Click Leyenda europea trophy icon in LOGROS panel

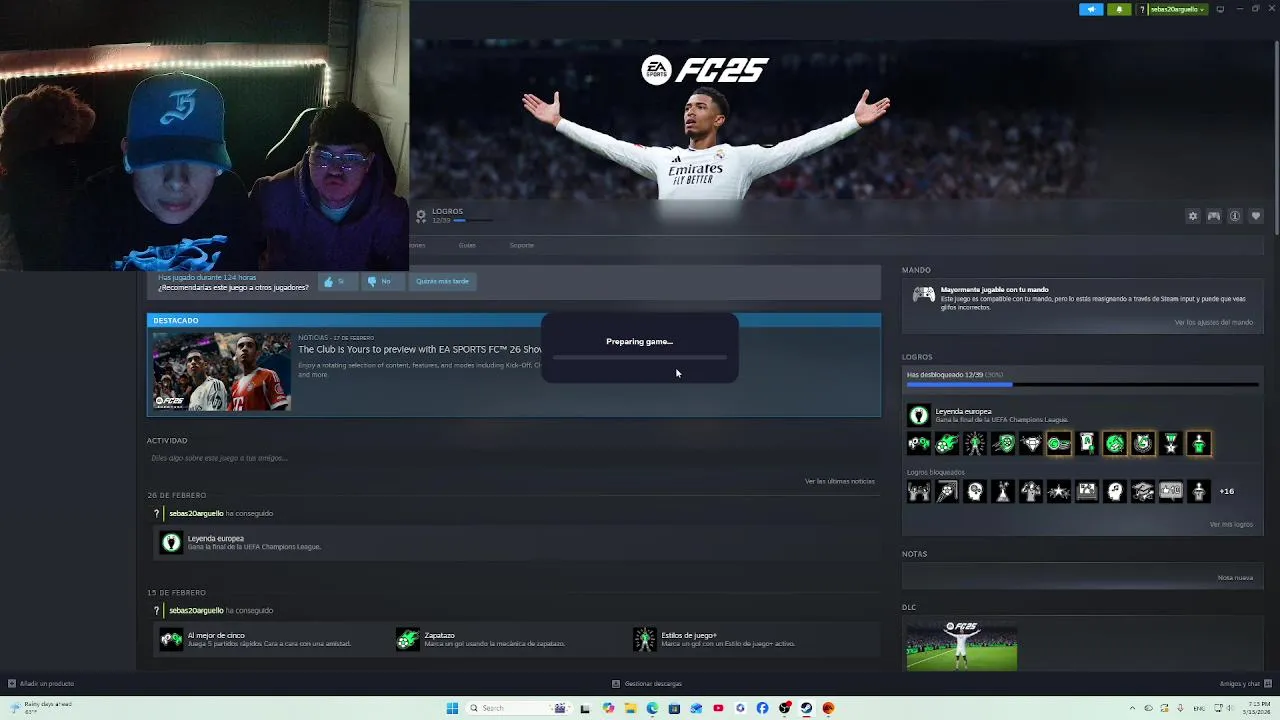click(918, 416)
